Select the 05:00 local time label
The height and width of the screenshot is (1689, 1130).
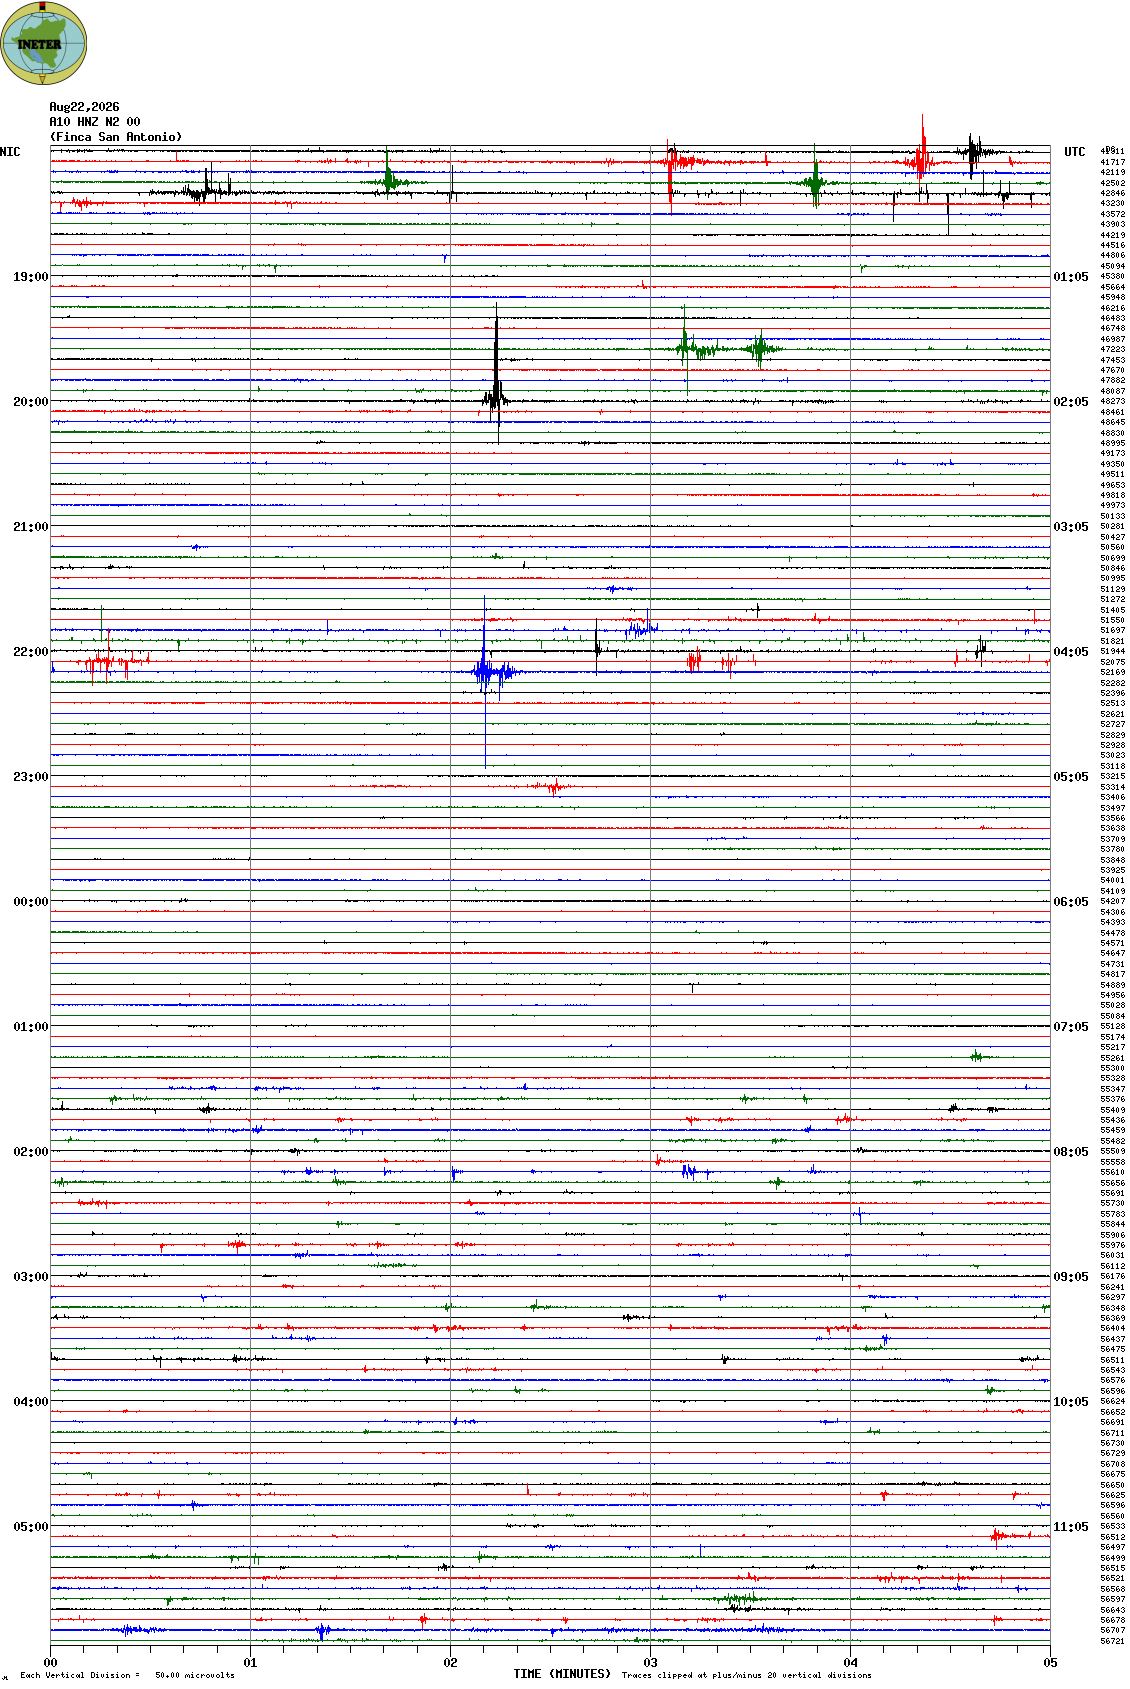(30, 1527)
